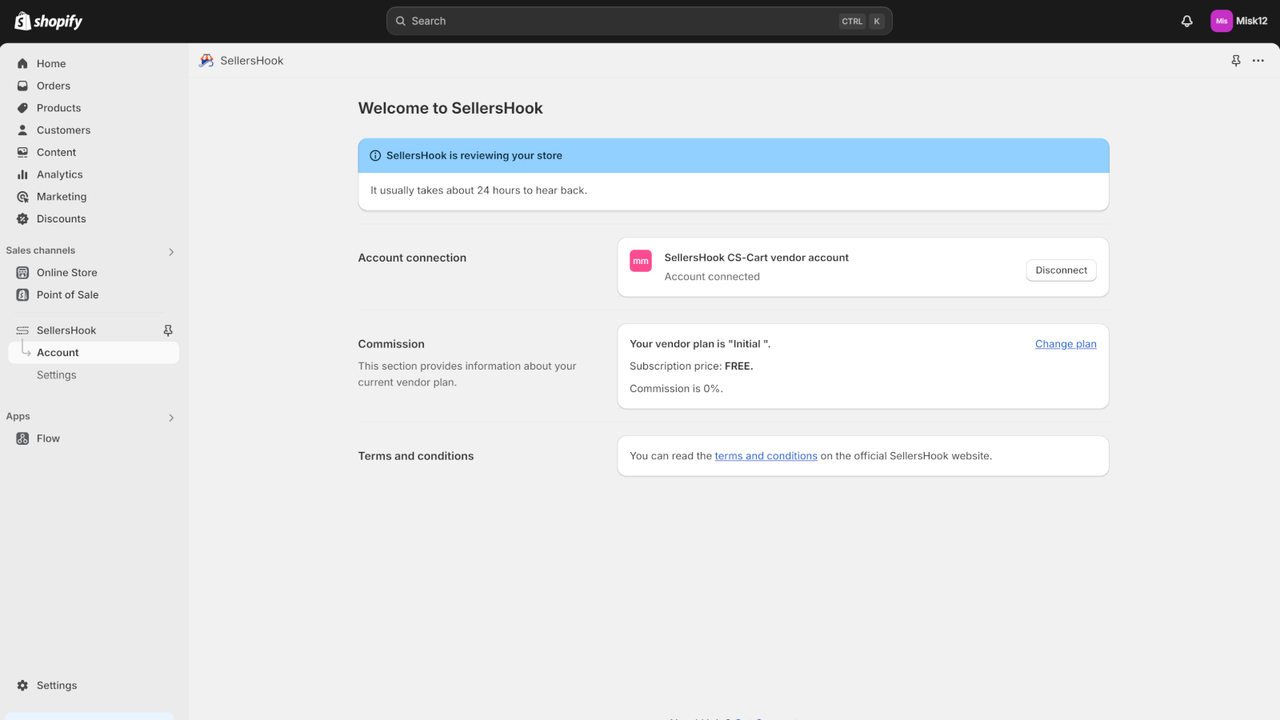Open the terms and conditions link

[766, 456]
